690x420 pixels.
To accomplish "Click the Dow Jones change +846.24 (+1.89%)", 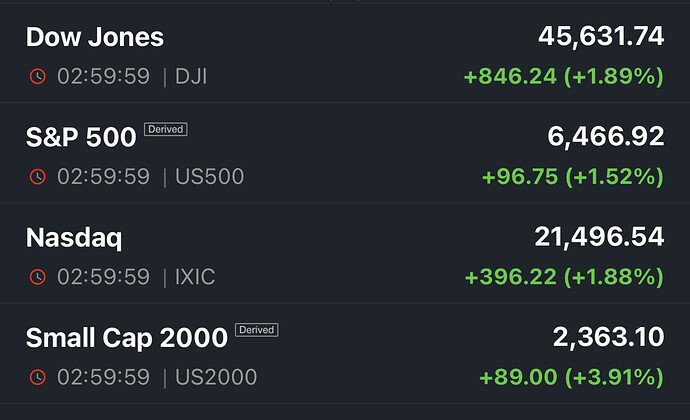I will 564,77.
